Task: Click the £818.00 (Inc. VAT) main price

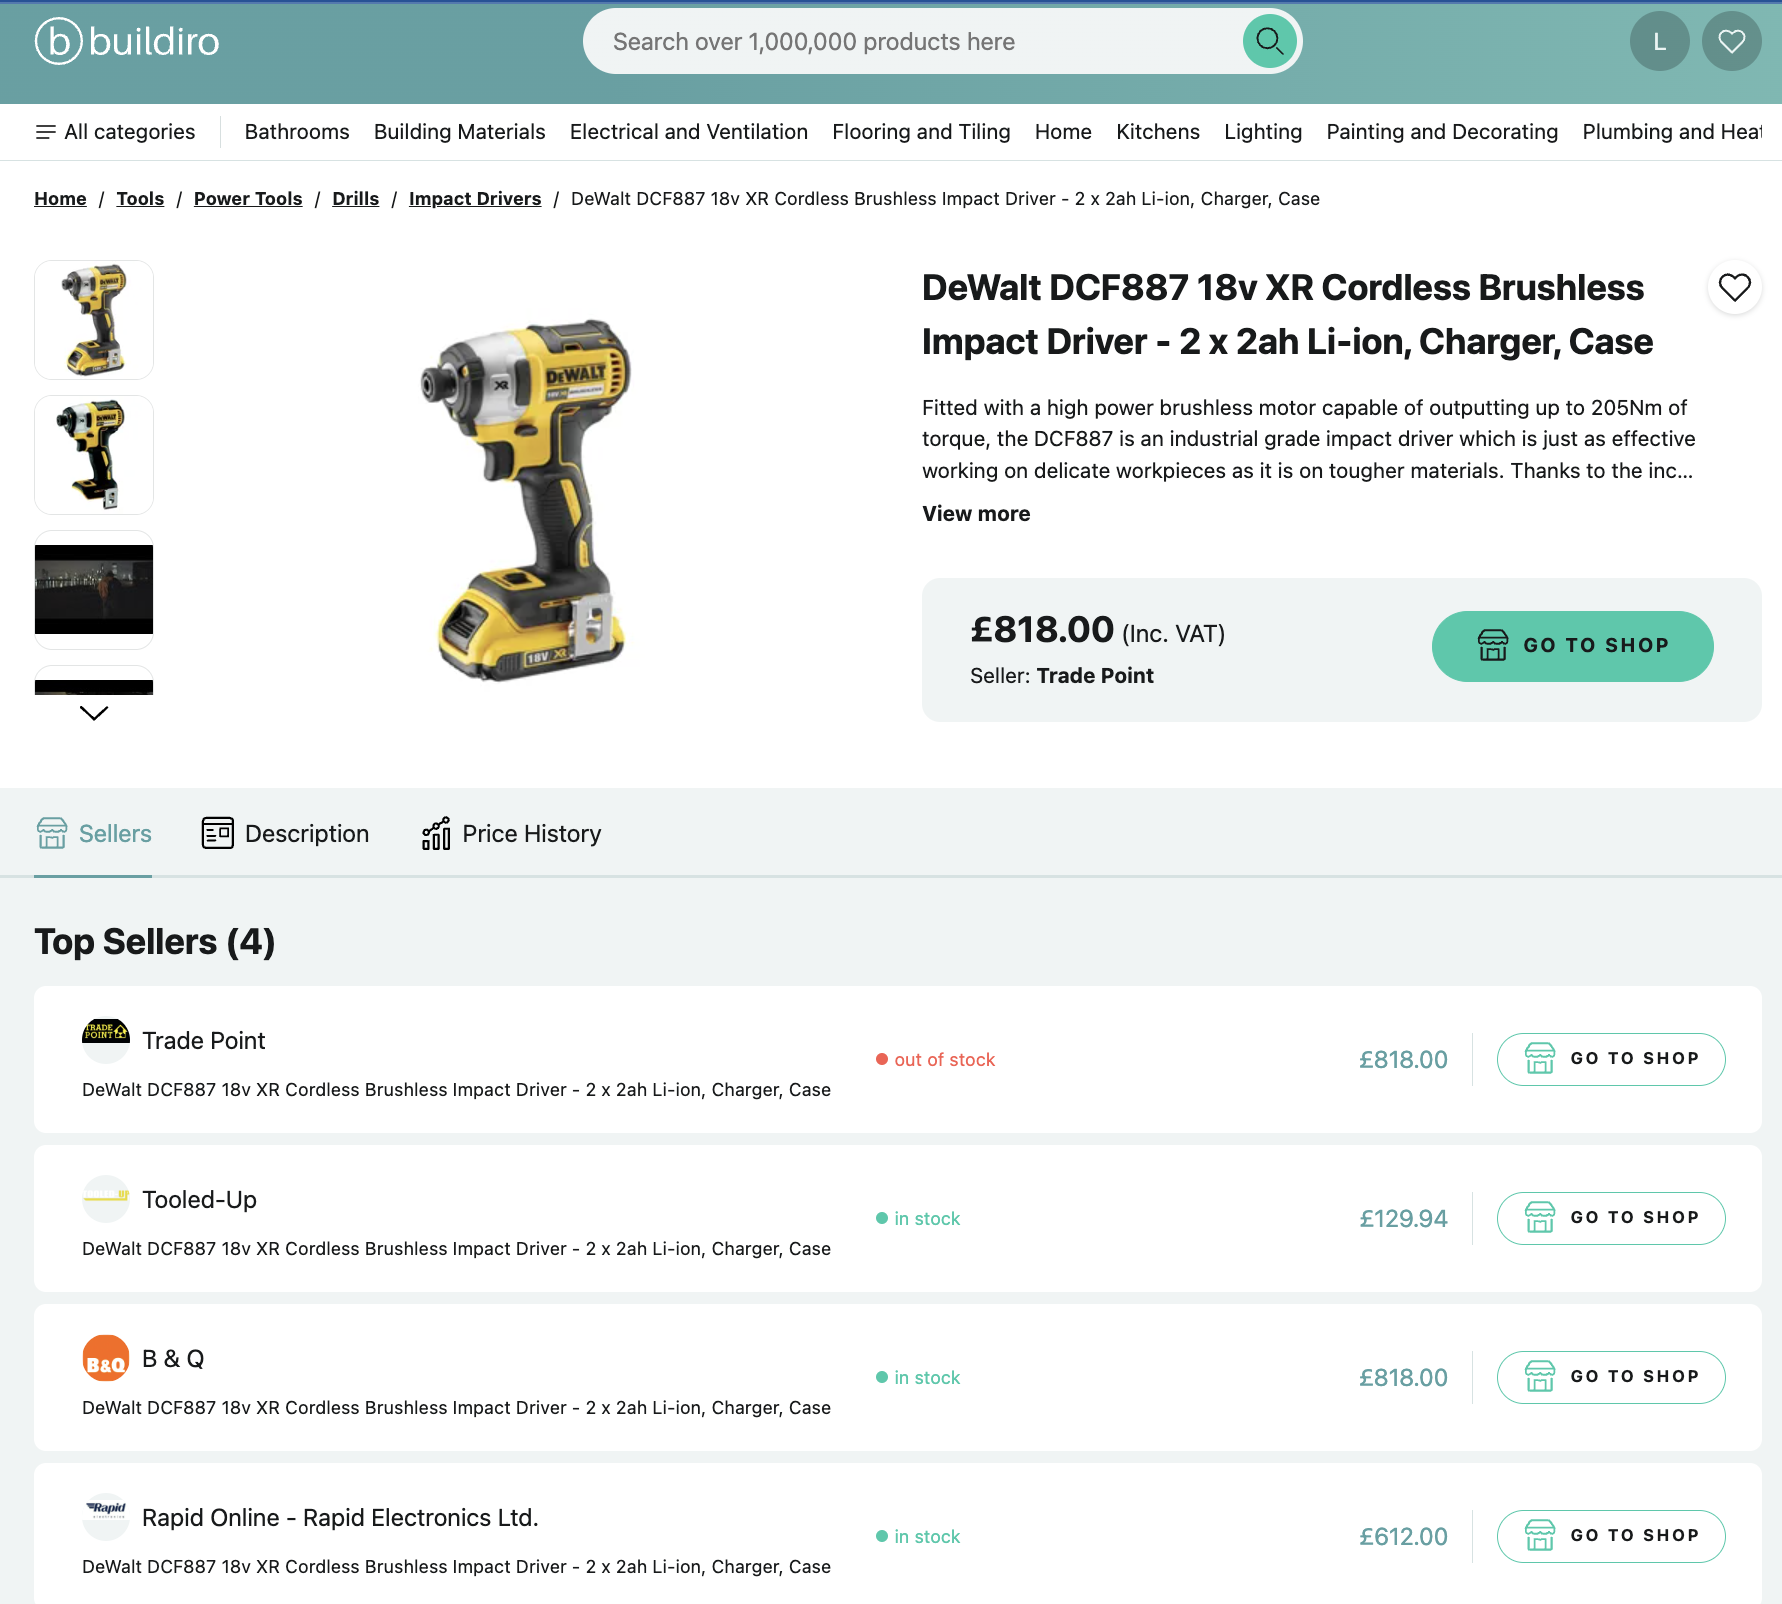Action: 1097,631
